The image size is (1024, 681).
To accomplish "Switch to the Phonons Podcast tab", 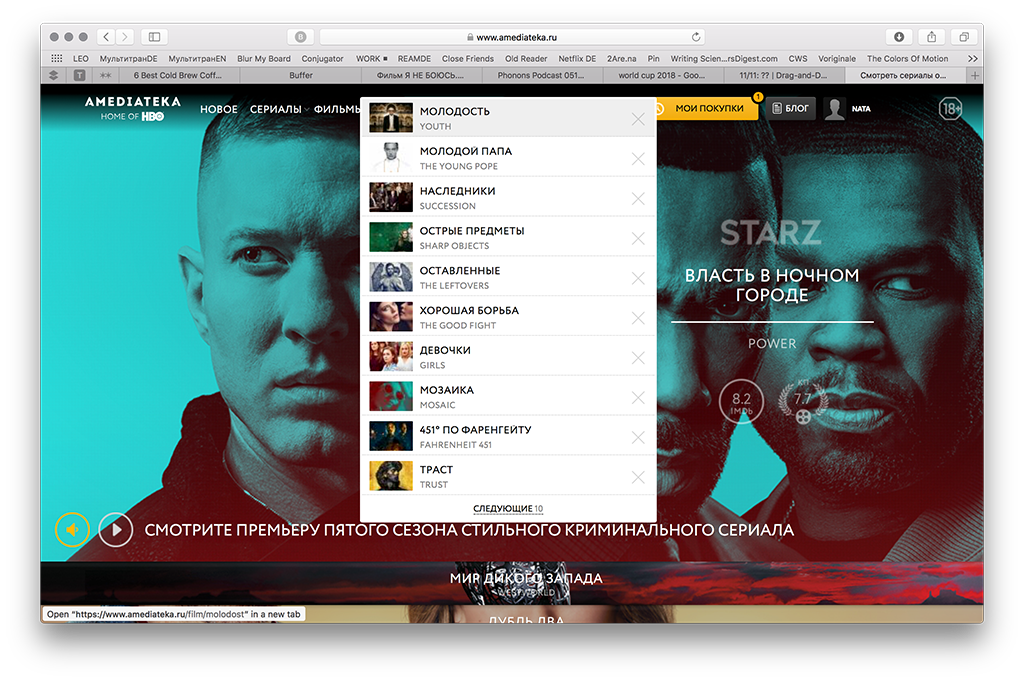I will click(x=541, y=76).
